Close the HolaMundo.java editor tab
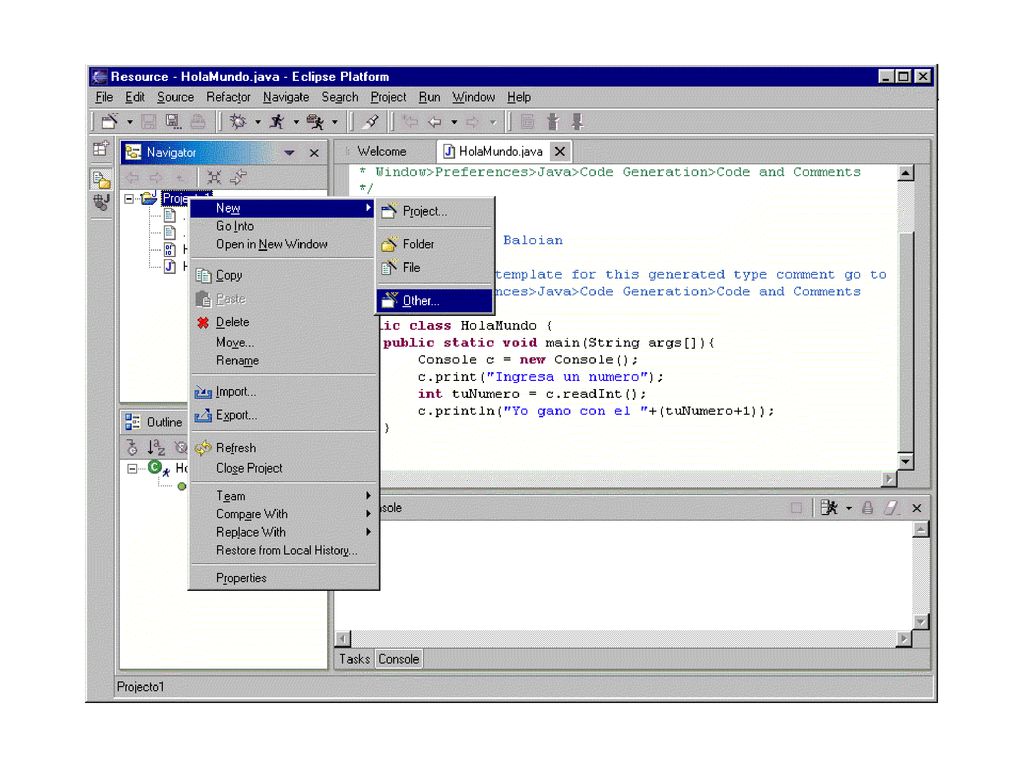 (560, 152)
